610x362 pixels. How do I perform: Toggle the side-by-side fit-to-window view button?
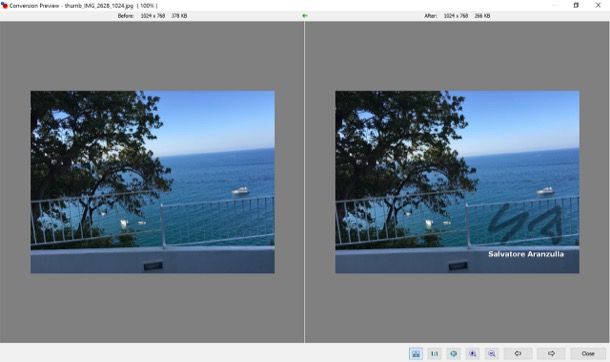point(416,353)
